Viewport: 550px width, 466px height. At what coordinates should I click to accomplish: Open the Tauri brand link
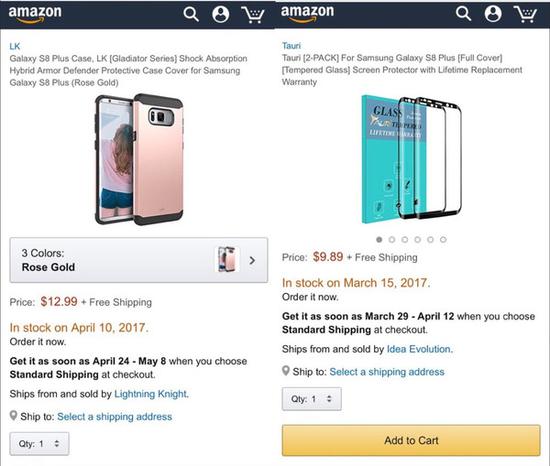pyautogui.click(x=291, y=46)
